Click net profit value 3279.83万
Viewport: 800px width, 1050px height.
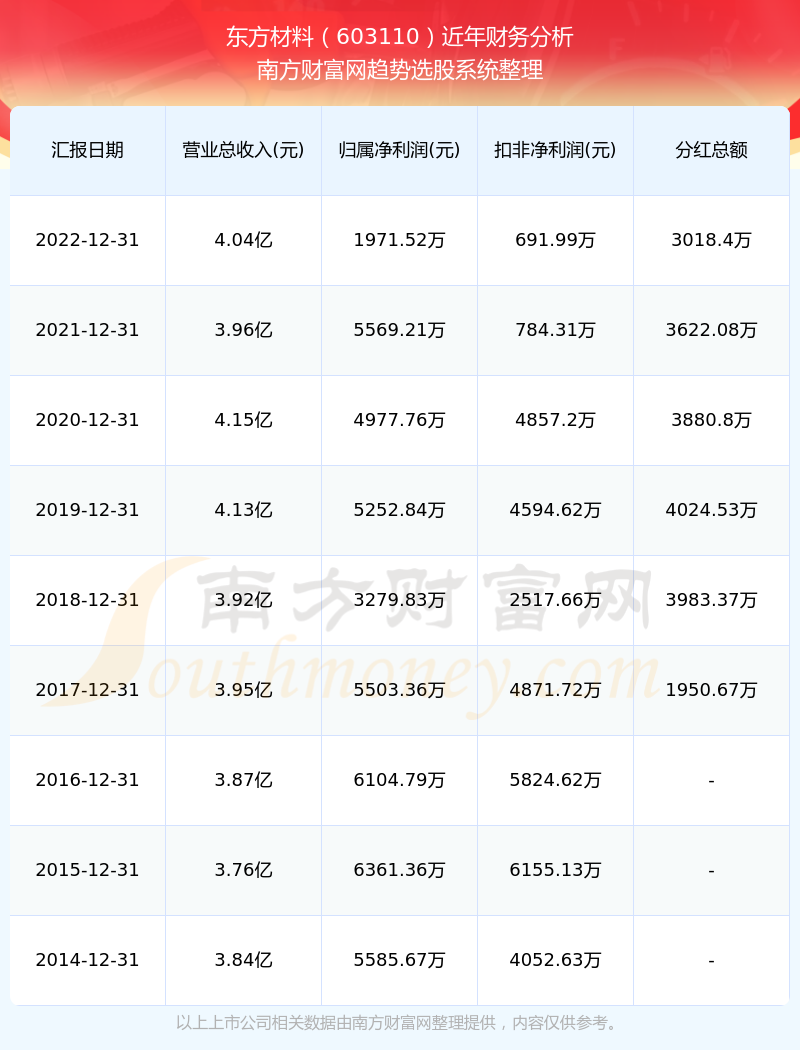click(400, 599)
